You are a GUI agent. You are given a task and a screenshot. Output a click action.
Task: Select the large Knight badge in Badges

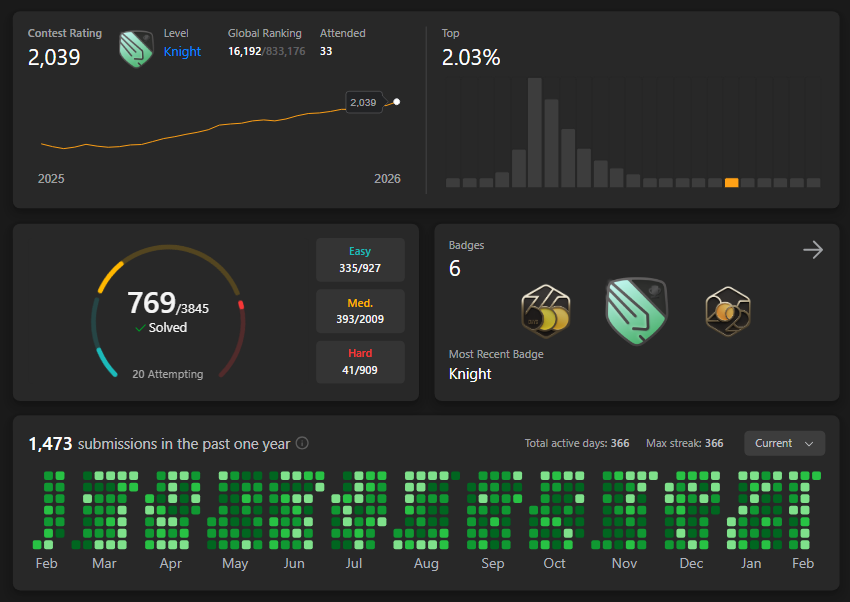point(636,311)
